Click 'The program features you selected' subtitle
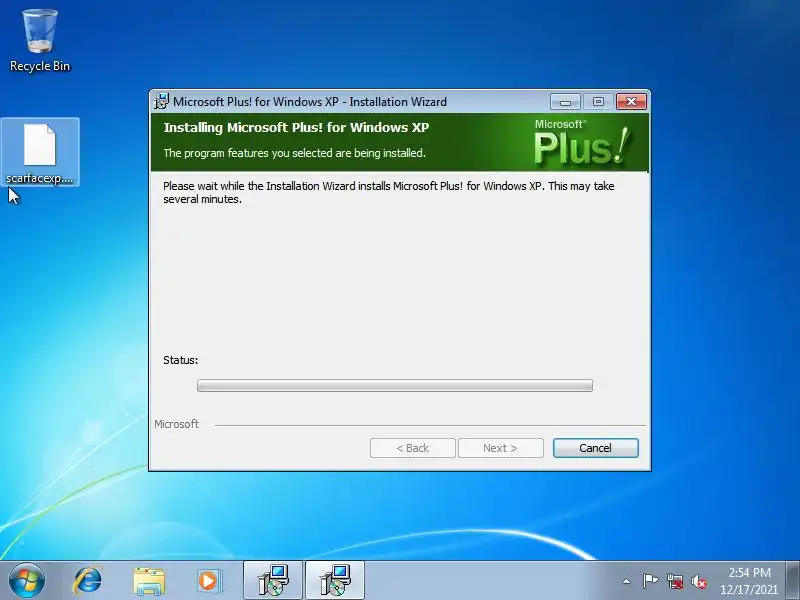Image resolution: width=800 pixels, height=600 pixels. point(294,153)
